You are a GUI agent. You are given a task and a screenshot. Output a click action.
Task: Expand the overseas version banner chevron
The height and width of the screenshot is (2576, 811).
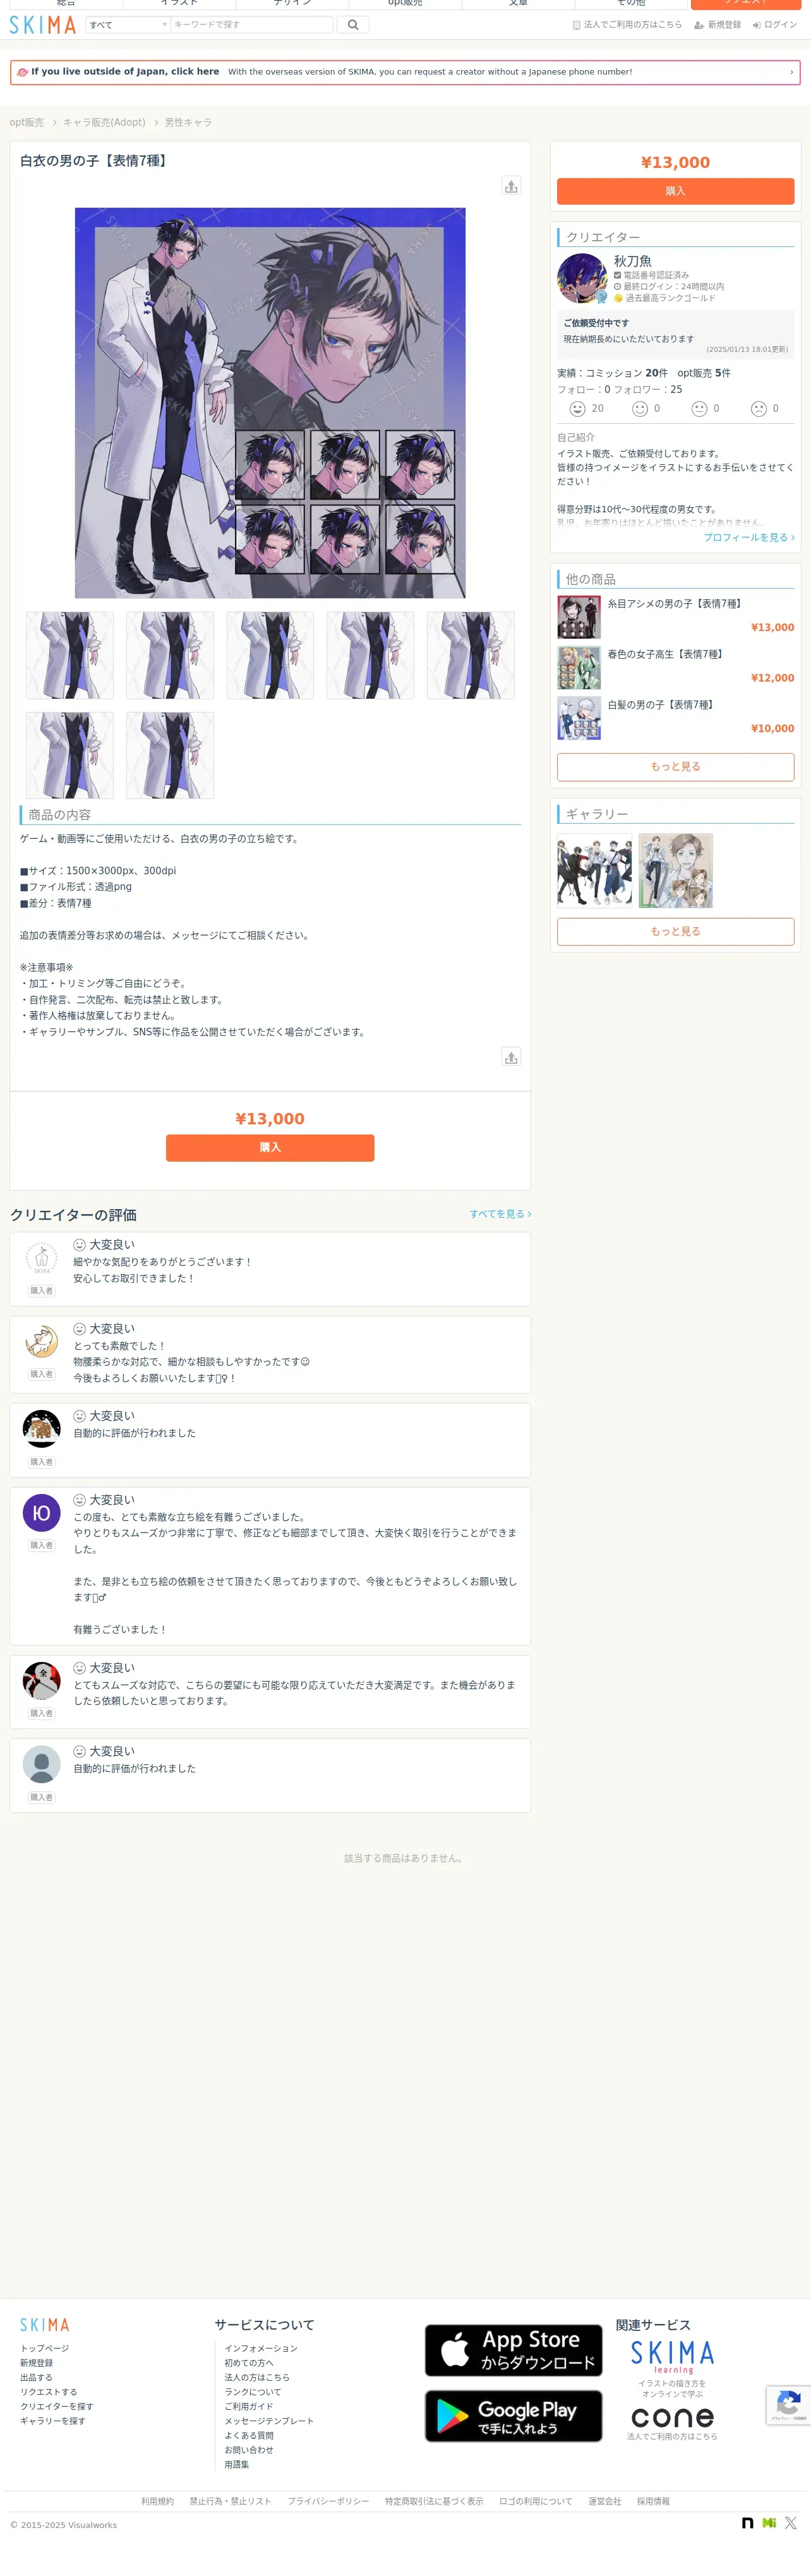pos(791,72)
